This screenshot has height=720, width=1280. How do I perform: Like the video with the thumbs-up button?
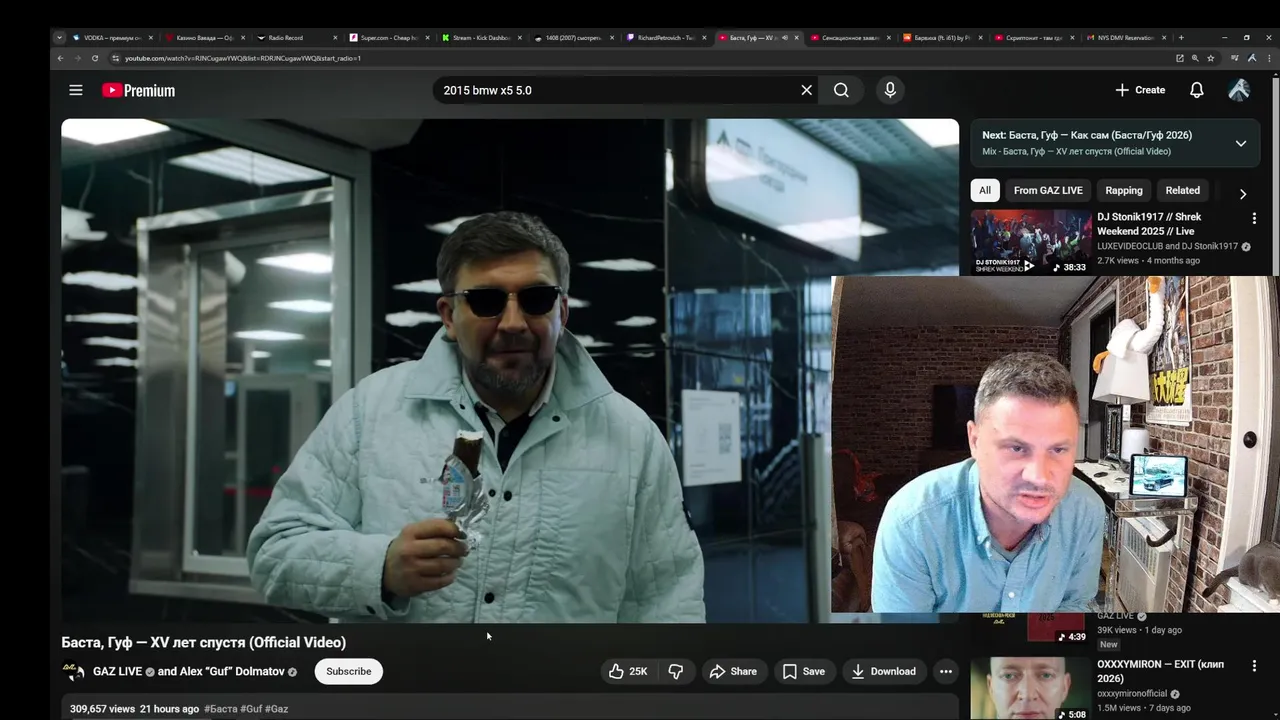tap(627, 671)
